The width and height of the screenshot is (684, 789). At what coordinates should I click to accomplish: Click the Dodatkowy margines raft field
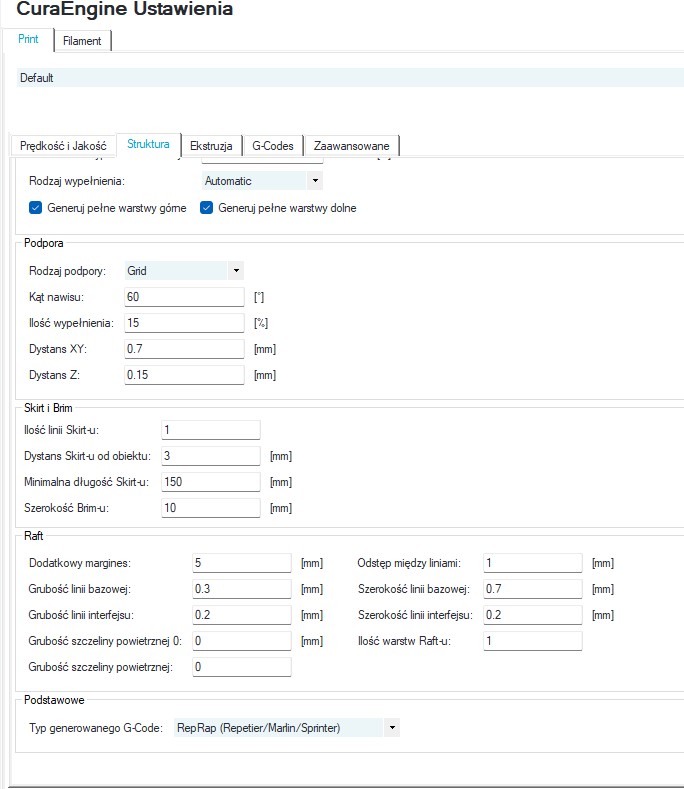click(x=242, y=563)
